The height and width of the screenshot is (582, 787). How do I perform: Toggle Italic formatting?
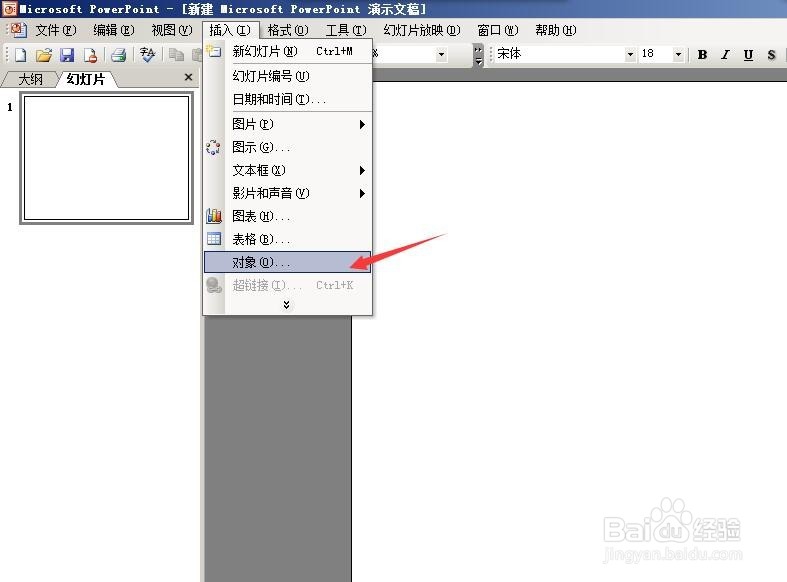pyautogui.click(x=725, y=55)
